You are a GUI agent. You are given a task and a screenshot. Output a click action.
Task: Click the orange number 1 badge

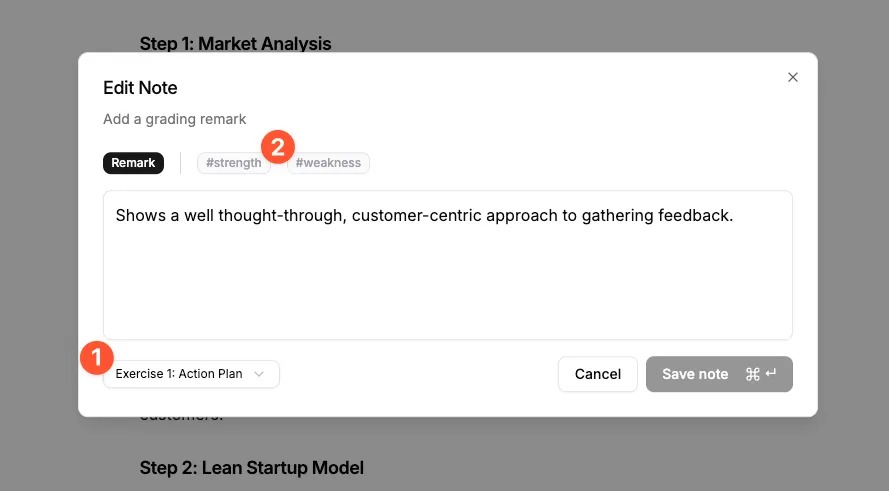tap(97, 358)
